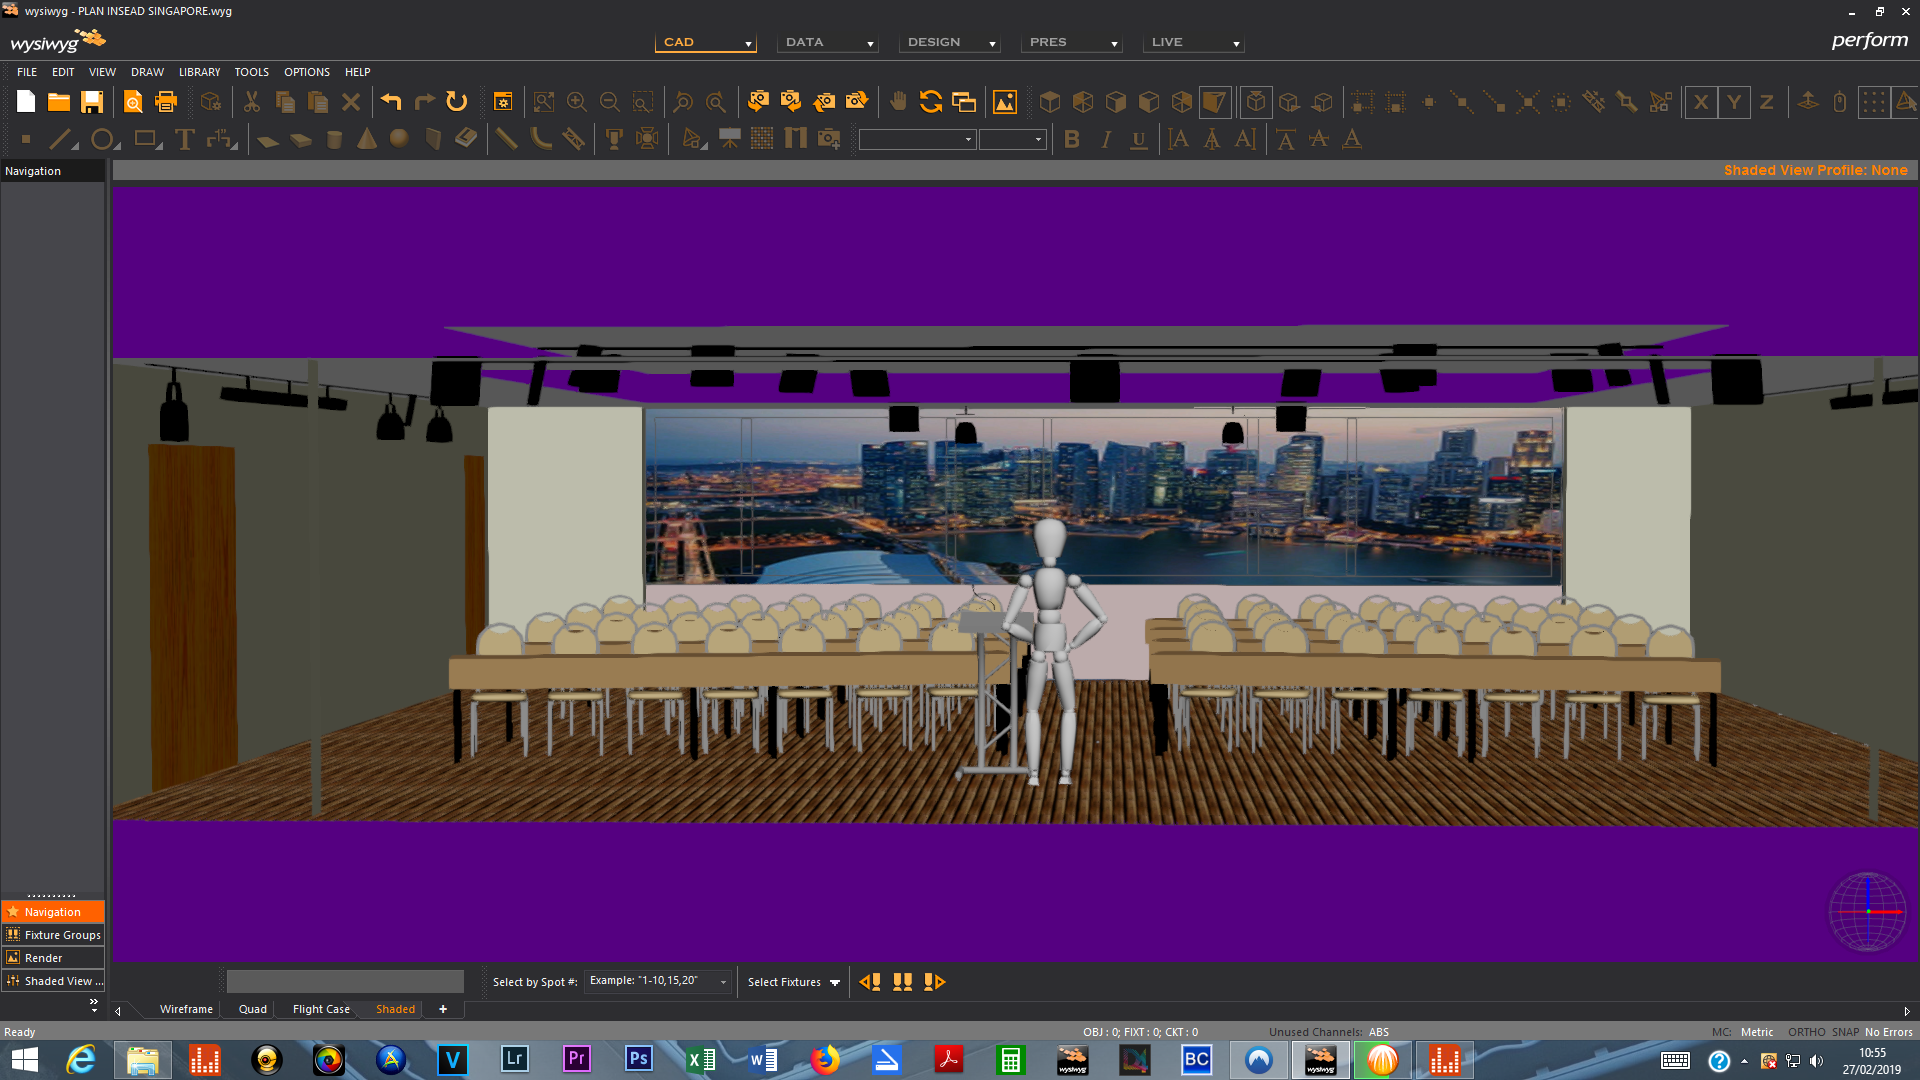
Task: Click the Print icon
Action: point(166,102)
